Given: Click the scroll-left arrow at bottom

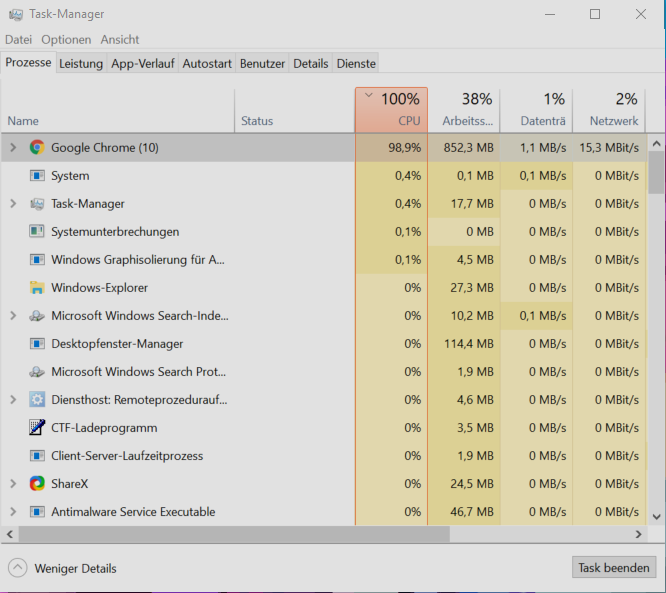Looking at the screenshot, I should (x=10, y=534).
